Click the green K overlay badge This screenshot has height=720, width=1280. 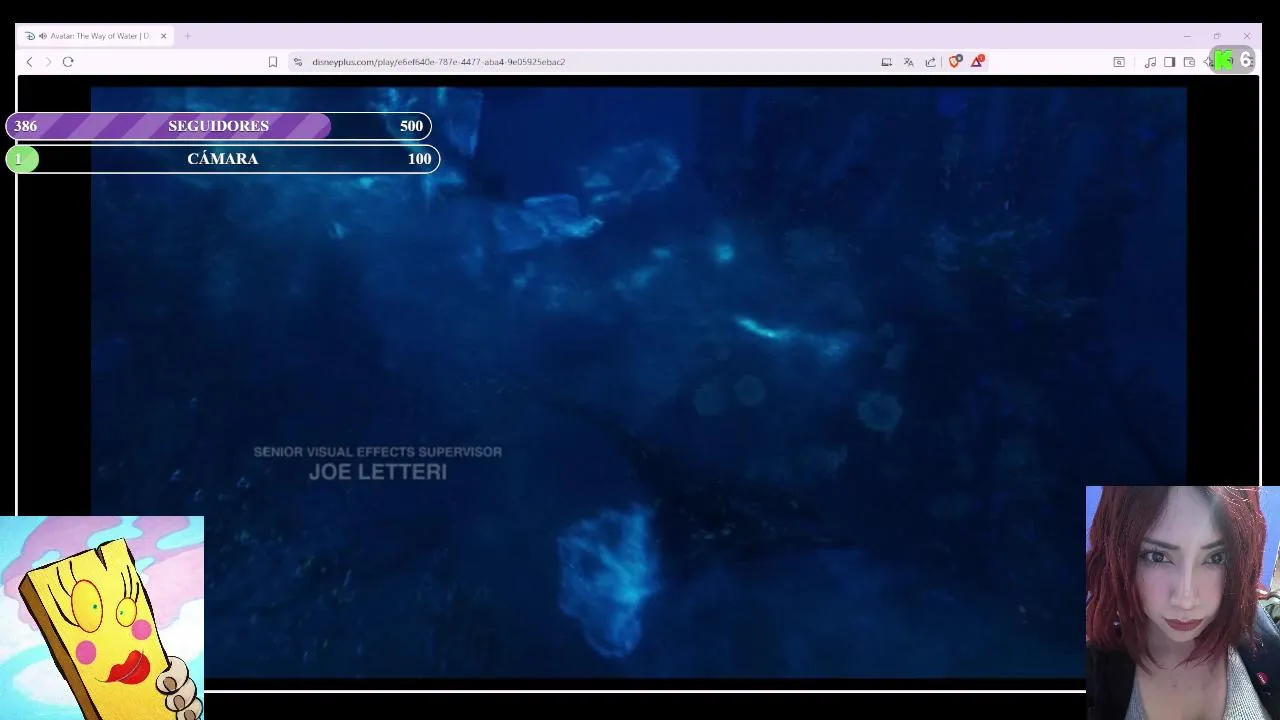(x=1225, y=60)
